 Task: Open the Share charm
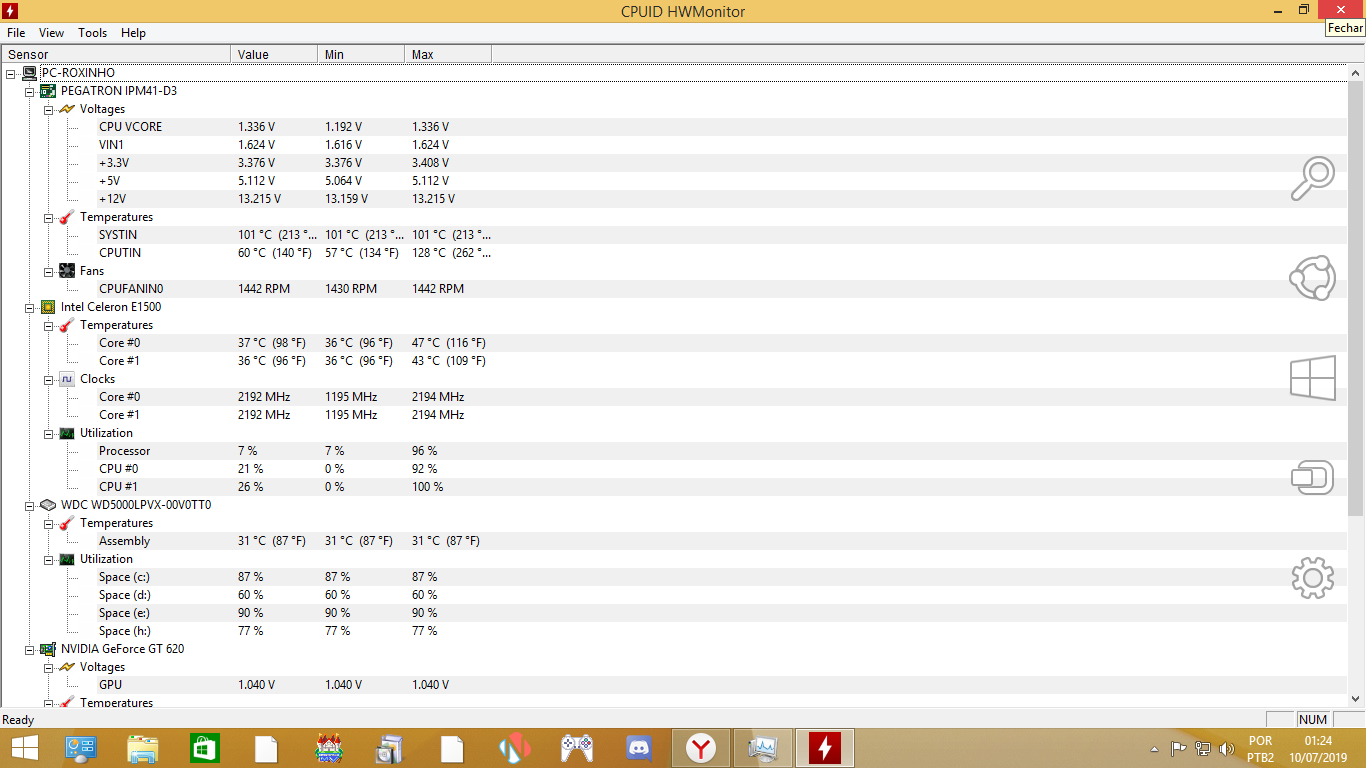pyautogui.click(x=1313, y=278)
